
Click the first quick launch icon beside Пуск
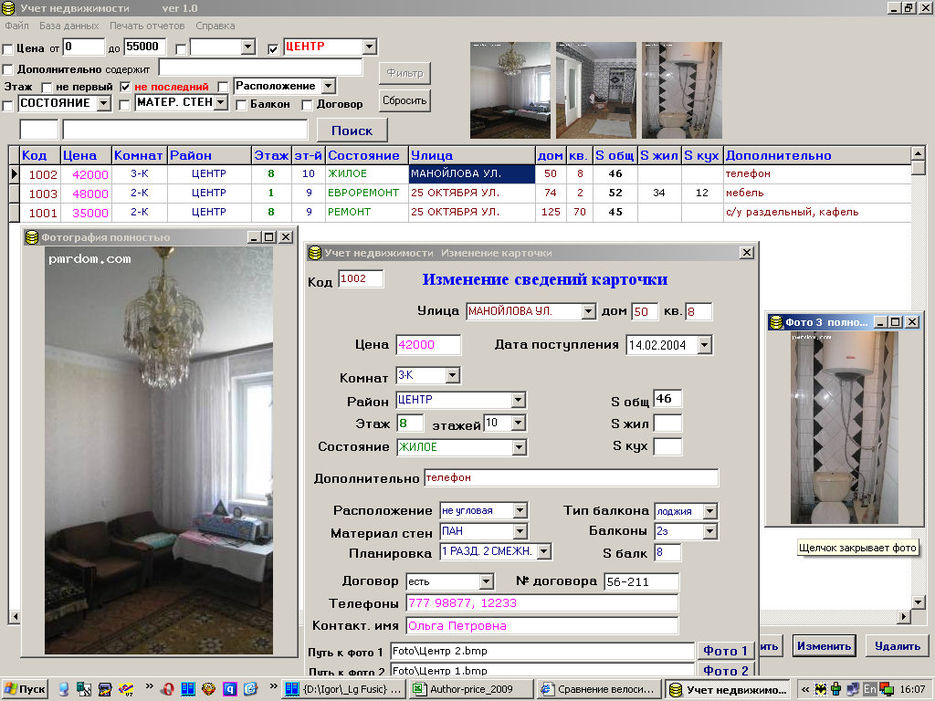coord(63,689)
